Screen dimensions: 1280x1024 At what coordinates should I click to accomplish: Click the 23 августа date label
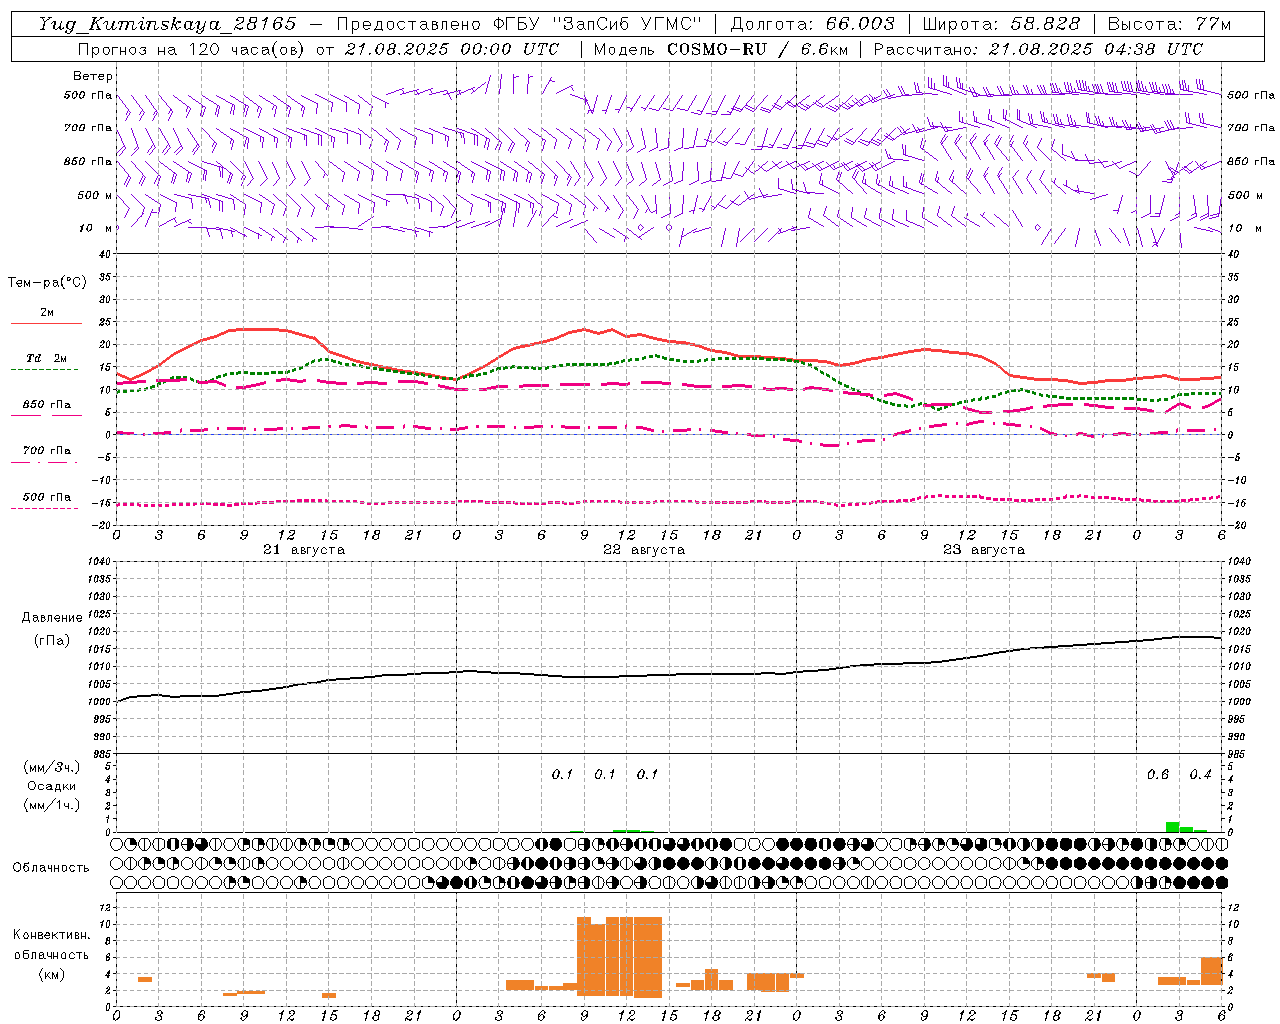[984, 550]
